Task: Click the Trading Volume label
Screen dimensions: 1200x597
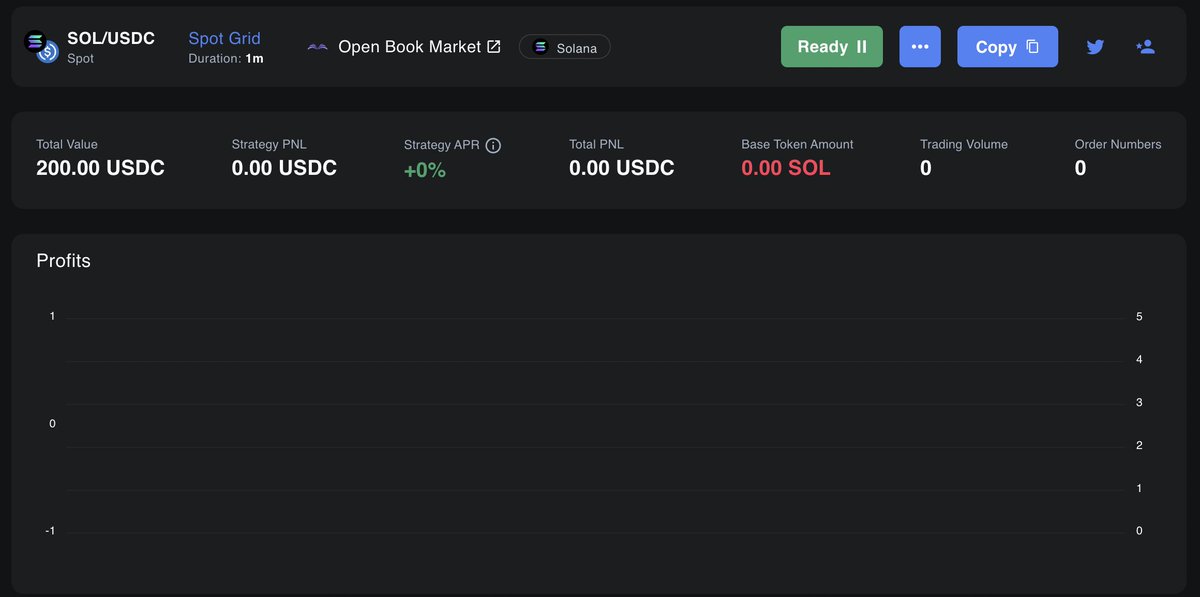Action: coord(964,144)
